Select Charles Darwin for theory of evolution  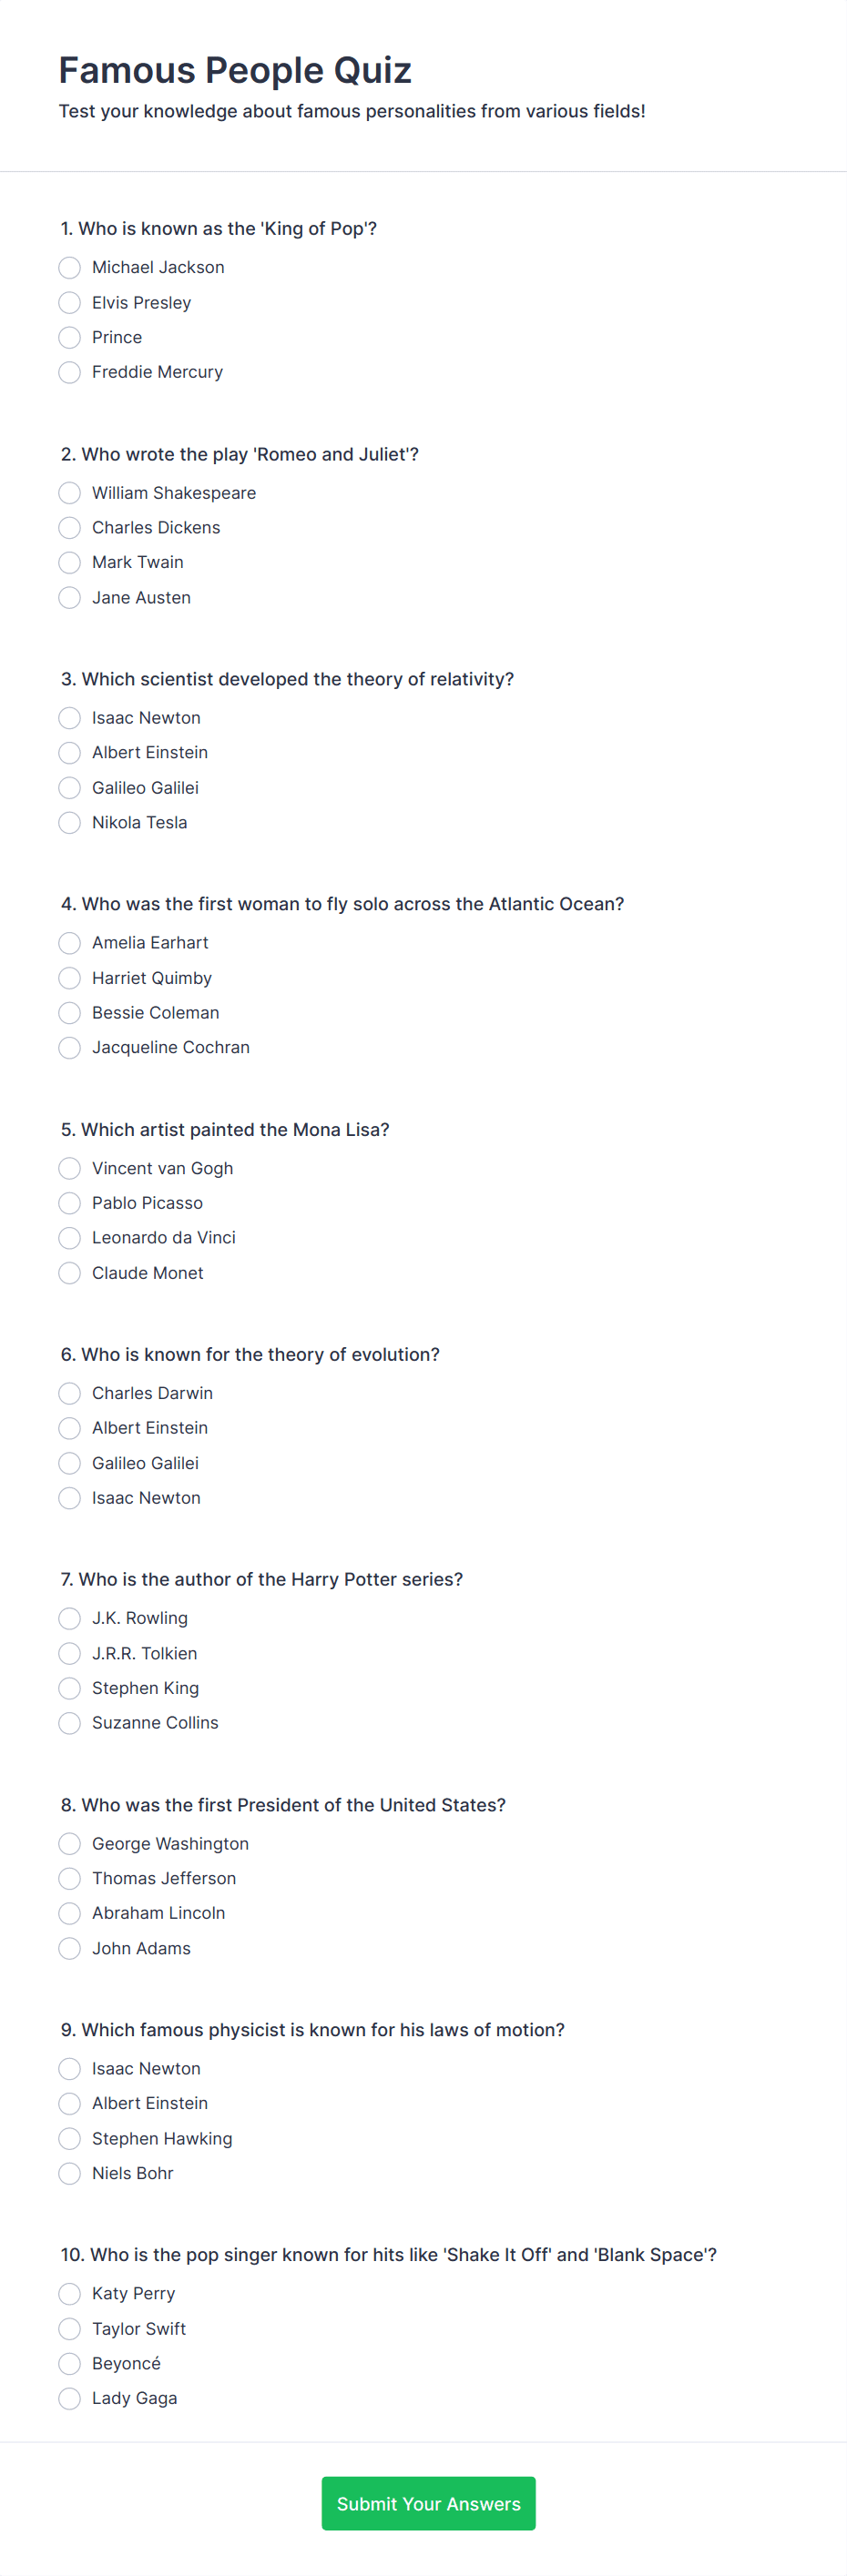pyautogui.click(x=69, y=1393)
